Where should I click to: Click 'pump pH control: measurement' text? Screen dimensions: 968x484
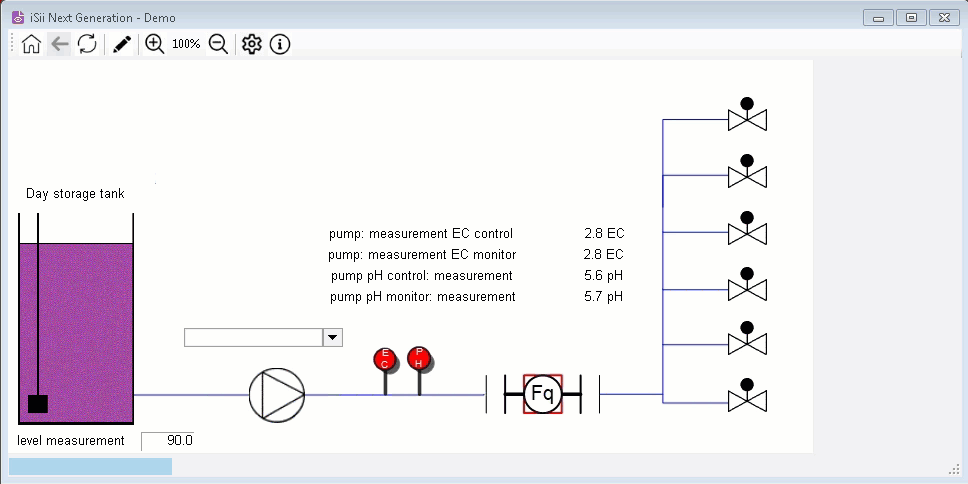click(422, 275)
